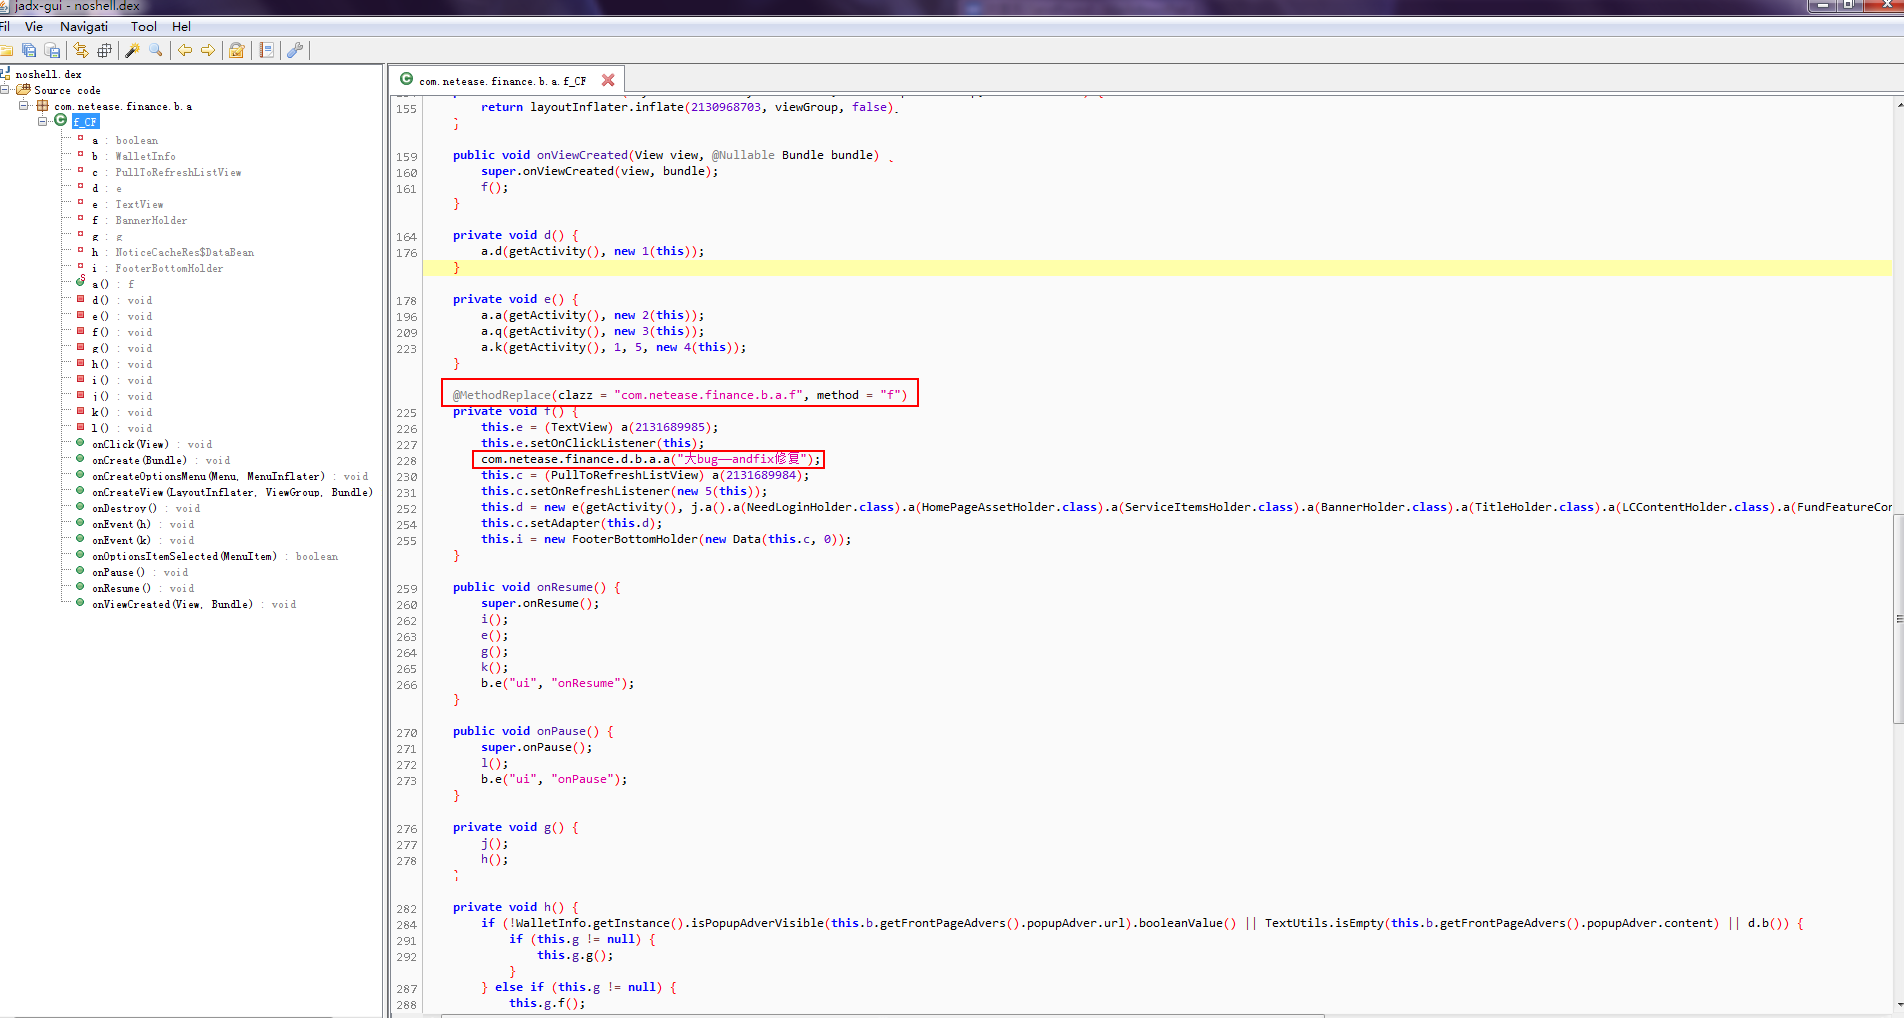Open file via folder toolbar icon
The height and width of the screenshot is (1018, 1904).
(6, 50)
